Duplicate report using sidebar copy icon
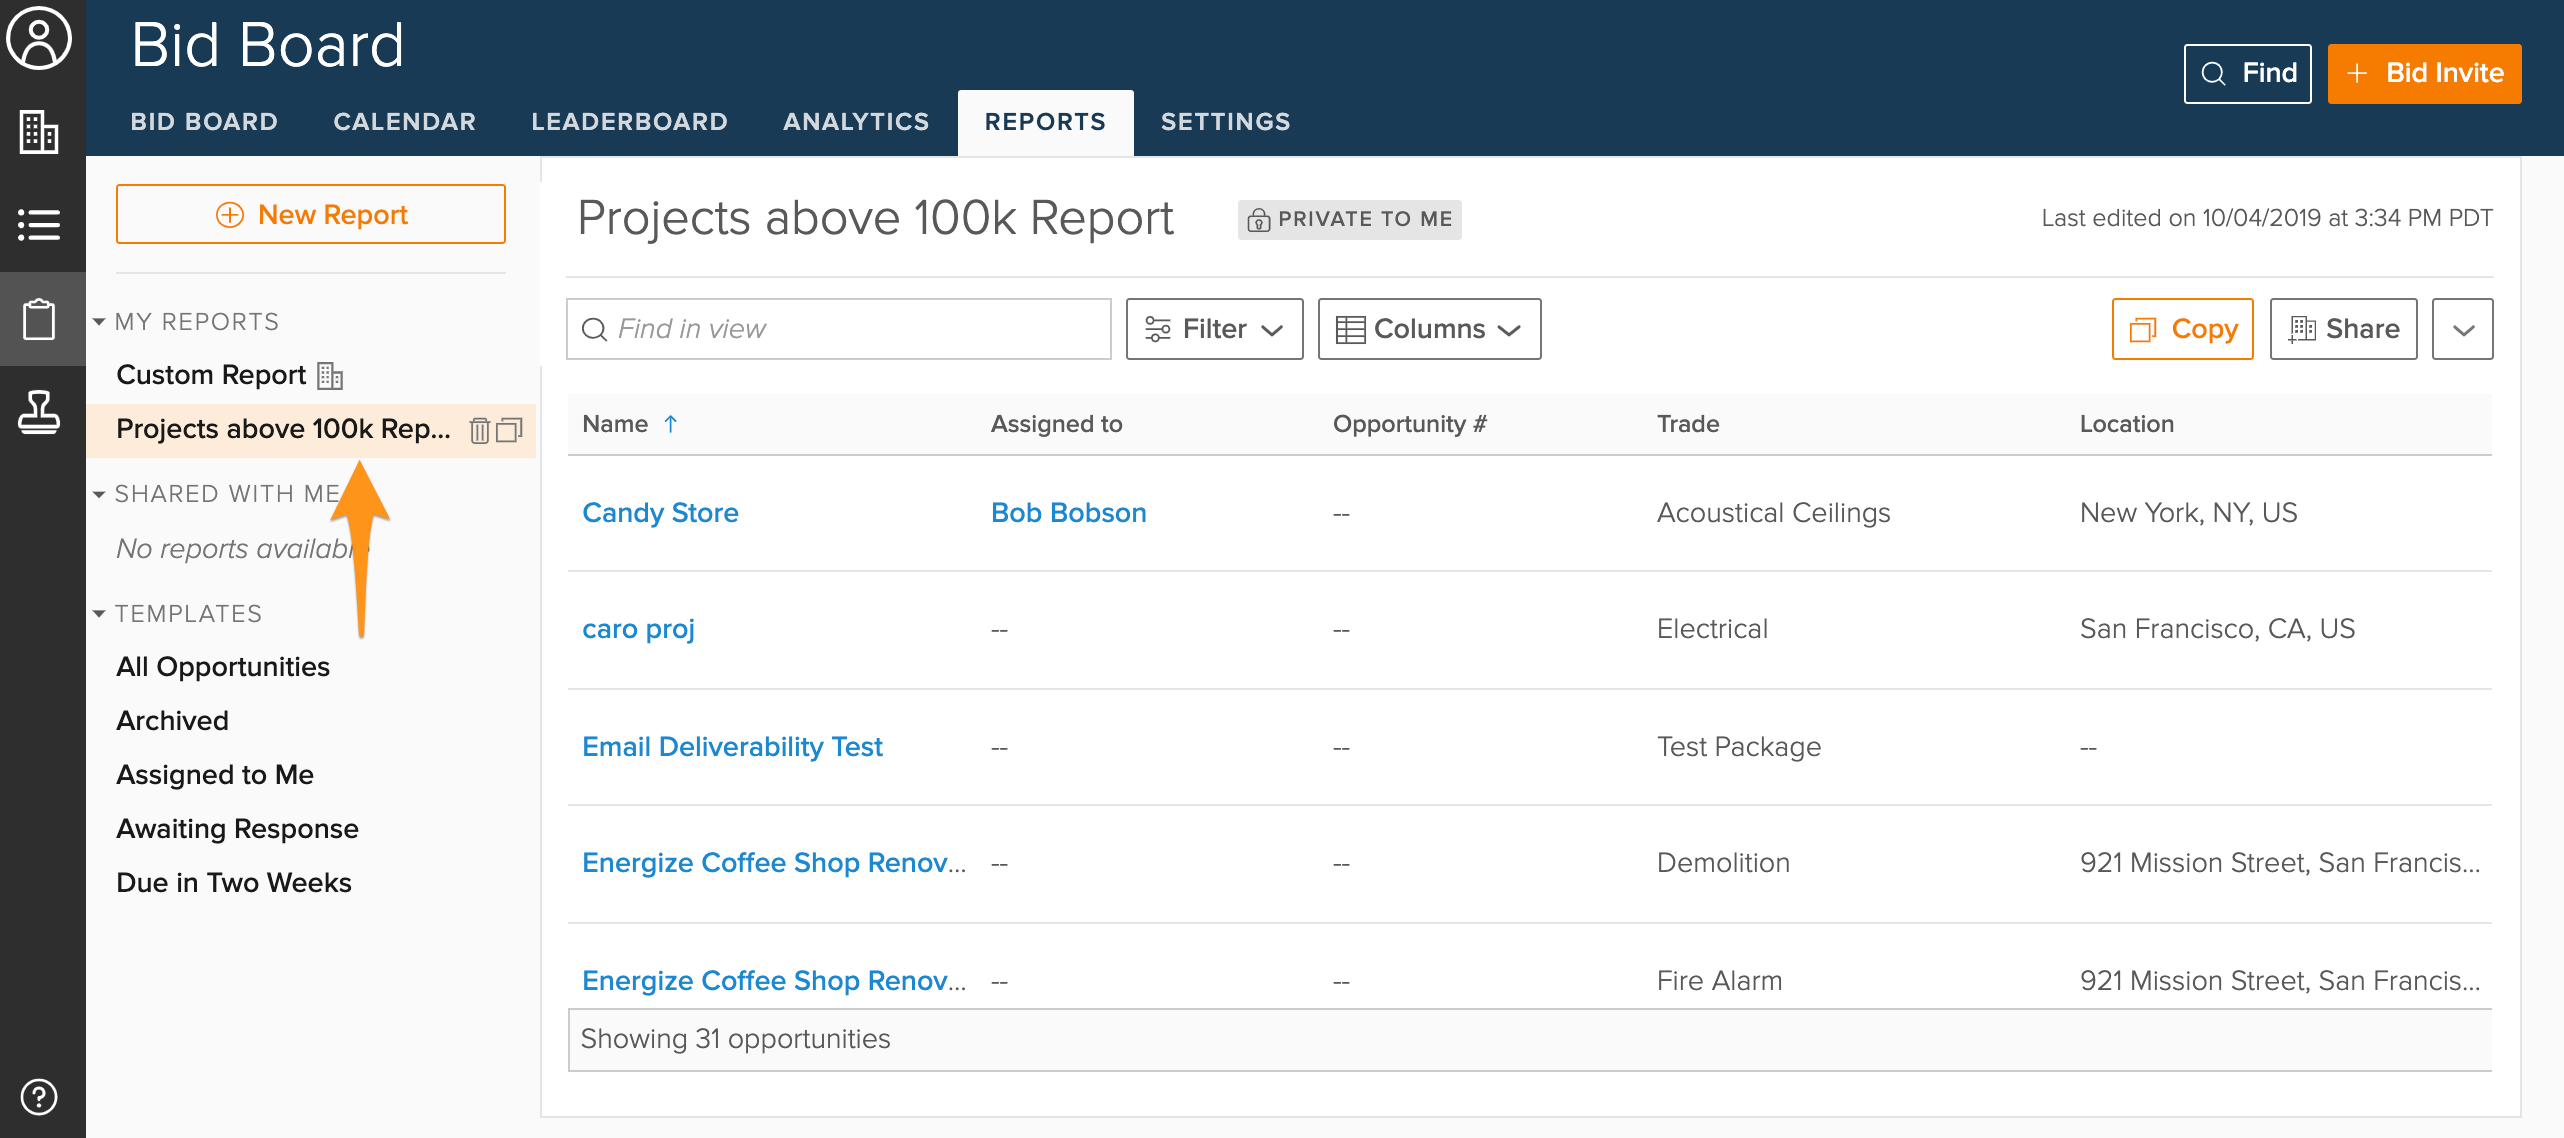This screenshot has width=2564, height=1138. [510, 430]
